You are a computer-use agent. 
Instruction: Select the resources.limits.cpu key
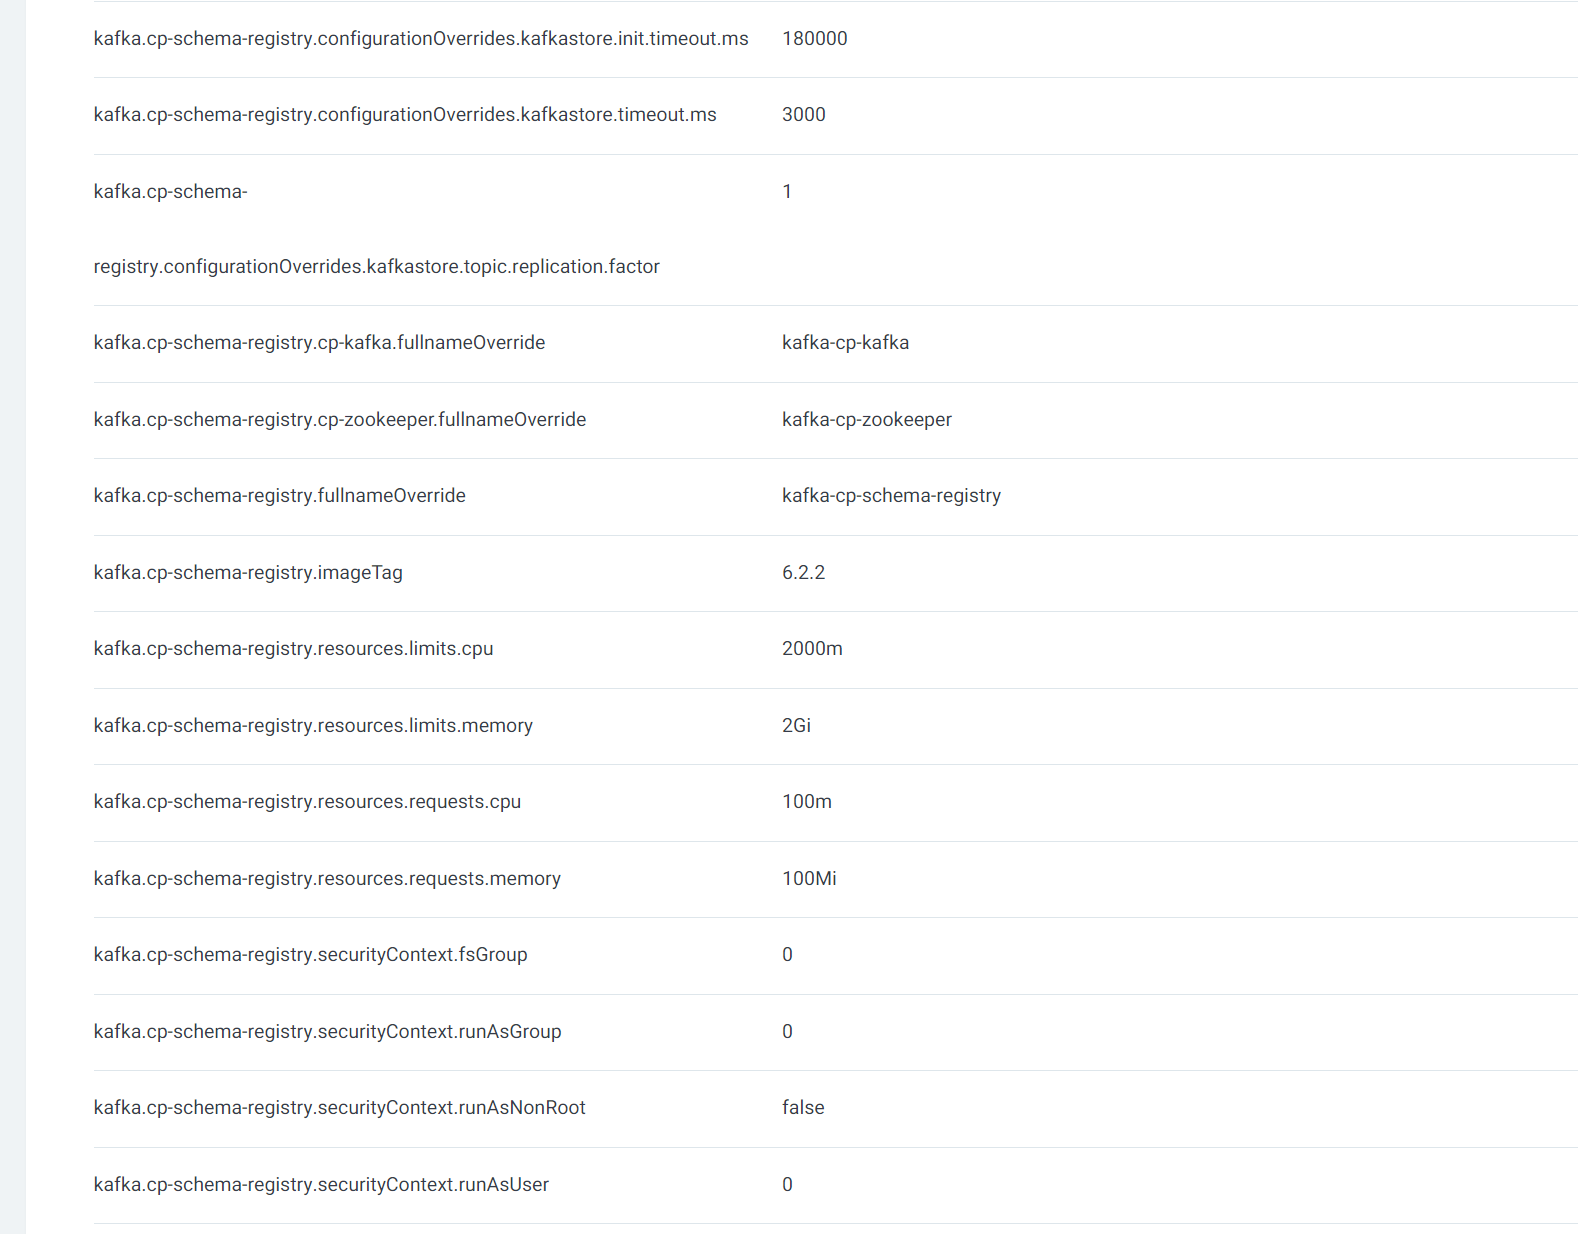(293, 649)
